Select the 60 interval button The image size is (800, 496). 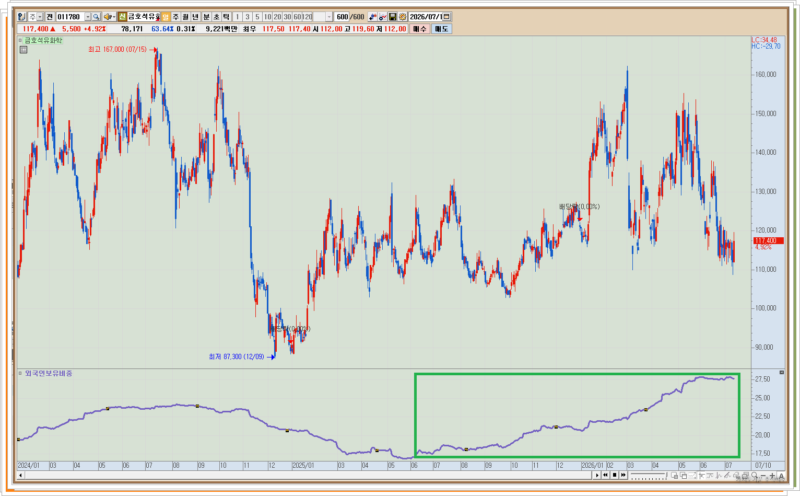(297, 17)
